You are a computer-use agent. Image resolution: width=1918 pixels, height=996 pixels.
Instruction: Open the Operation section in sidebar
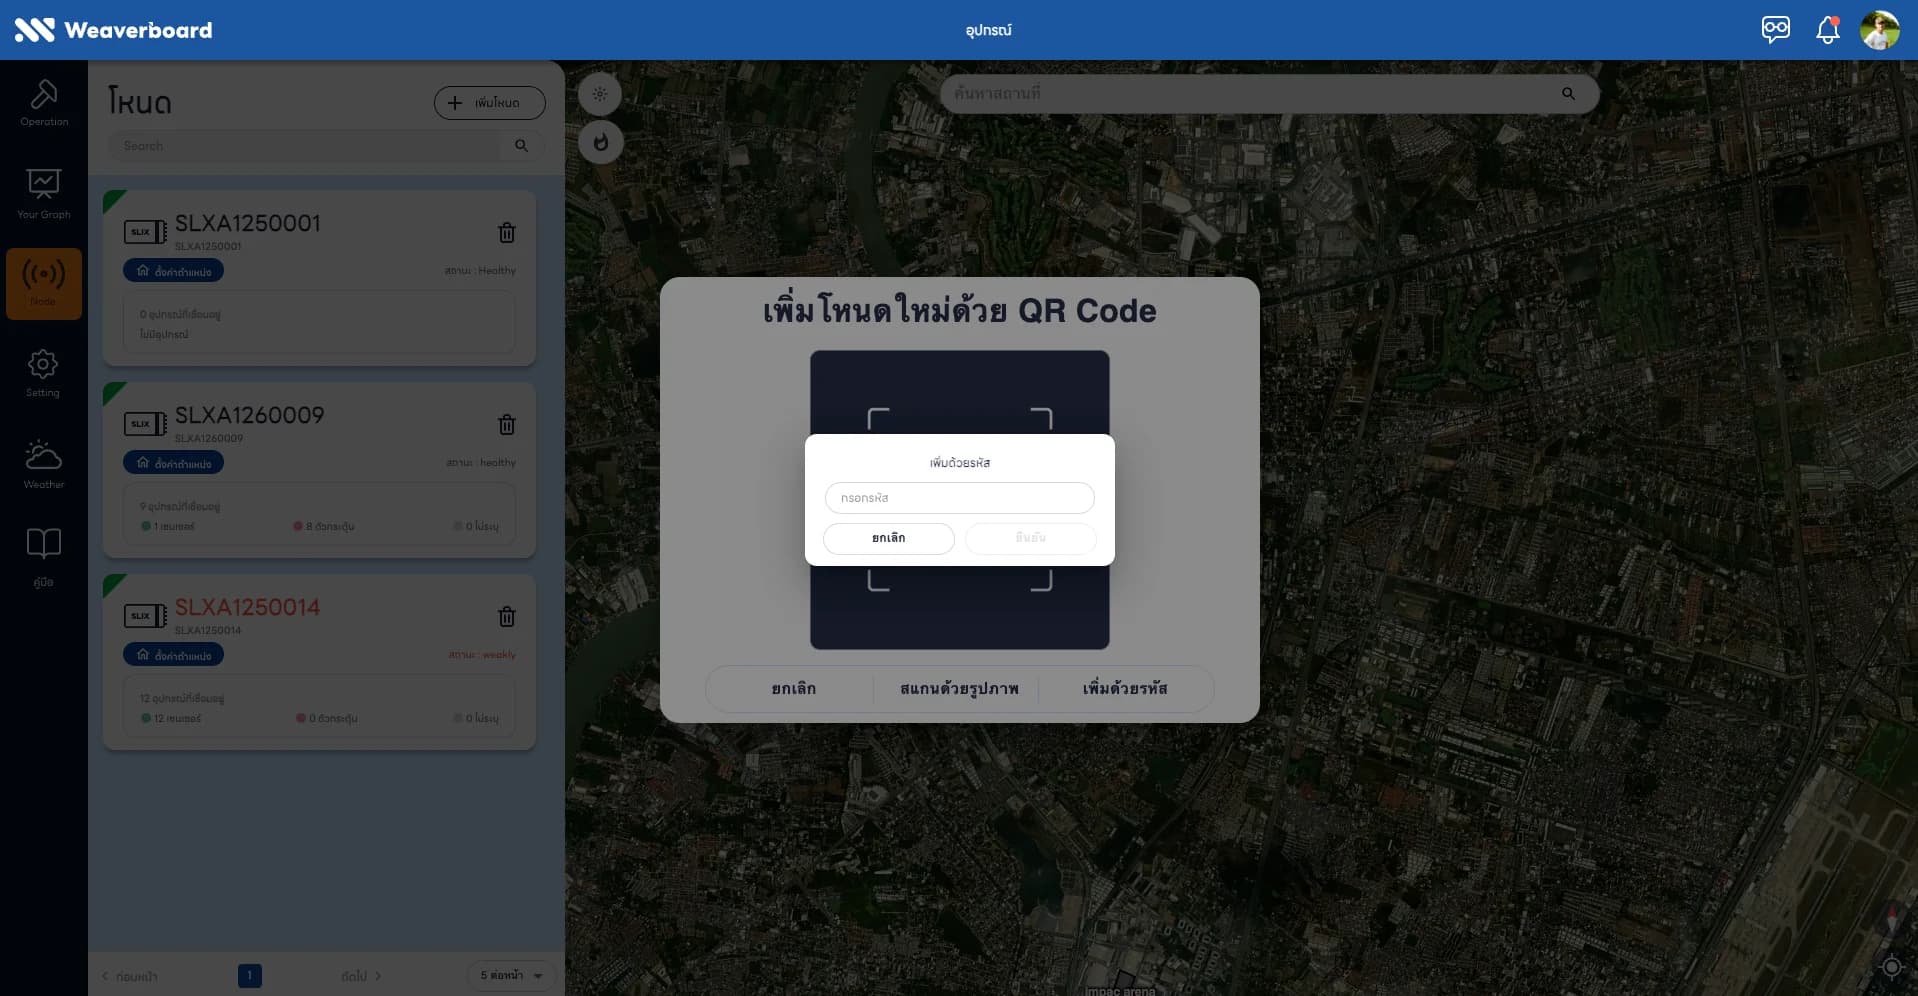pos(44,104)
